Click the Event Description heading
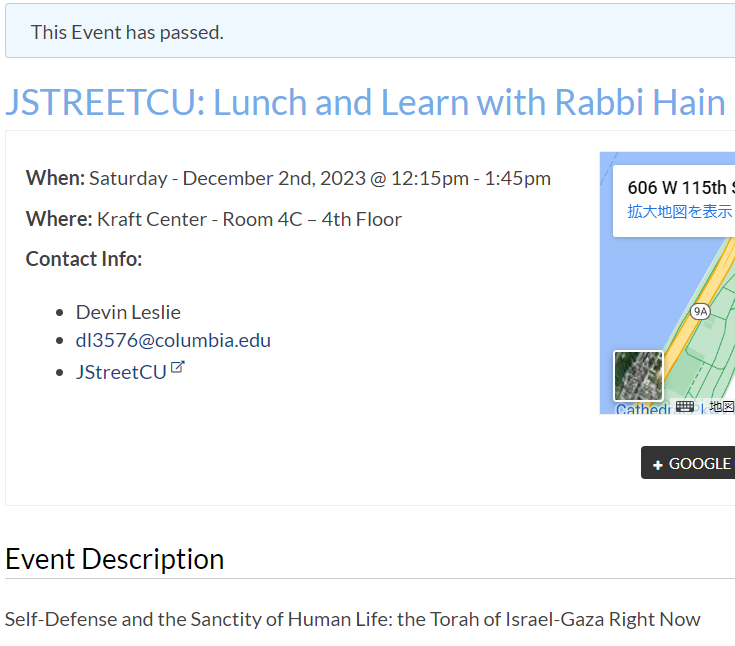The image size is (735, 646). [x=114, y=558]
